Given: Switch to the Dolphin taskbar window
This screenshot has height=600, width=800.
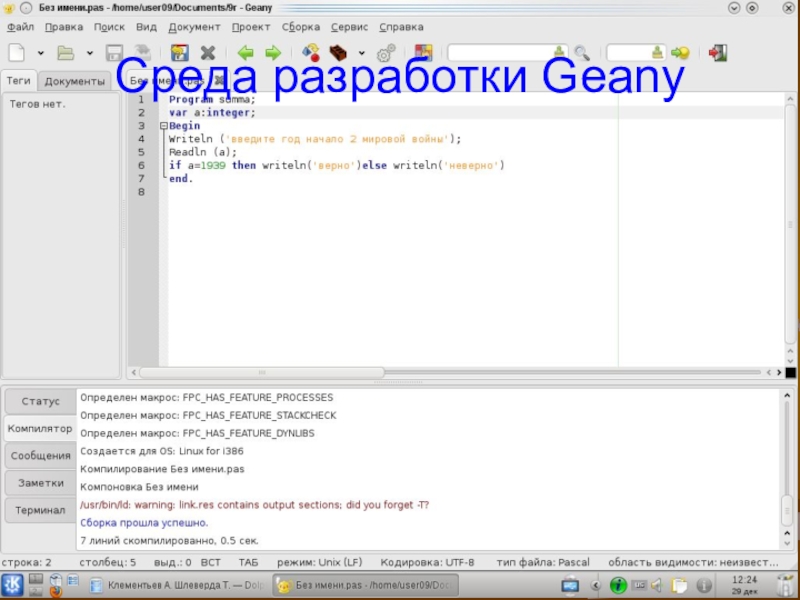Looking at the screenshot, I should pos(177,585).
